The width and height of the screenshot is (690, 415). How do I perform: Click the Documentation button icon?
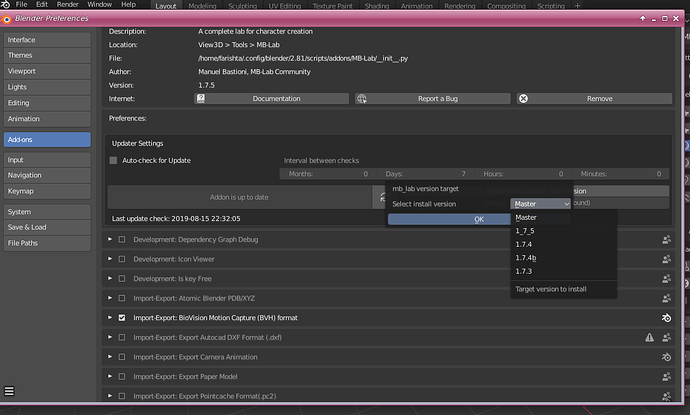point(201,99)
